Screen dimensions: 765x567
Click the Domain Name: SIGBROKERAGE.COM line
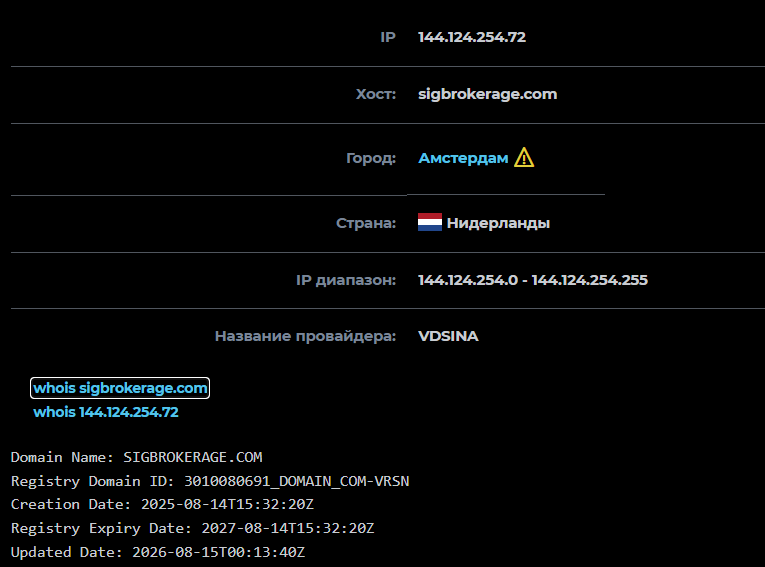tap(137, 457)
